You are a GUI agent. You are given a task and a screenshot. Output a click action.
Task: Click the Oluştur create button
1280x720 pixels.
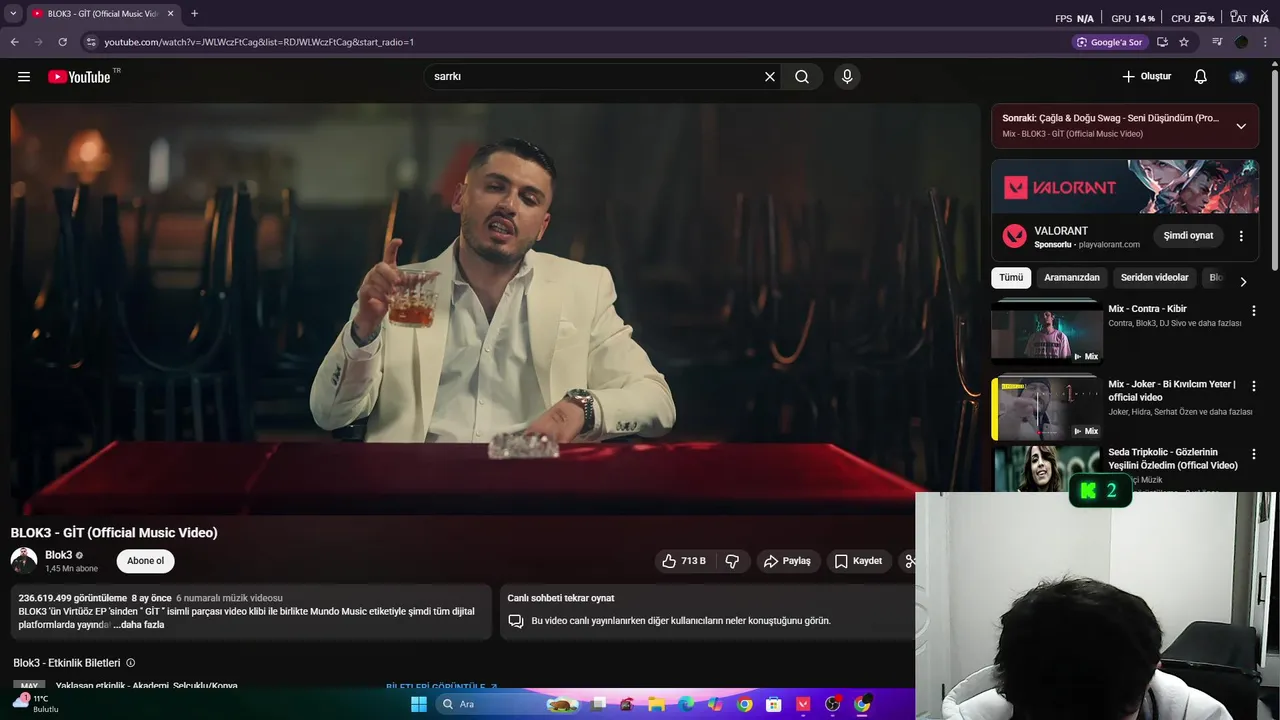pos(1147,76)
